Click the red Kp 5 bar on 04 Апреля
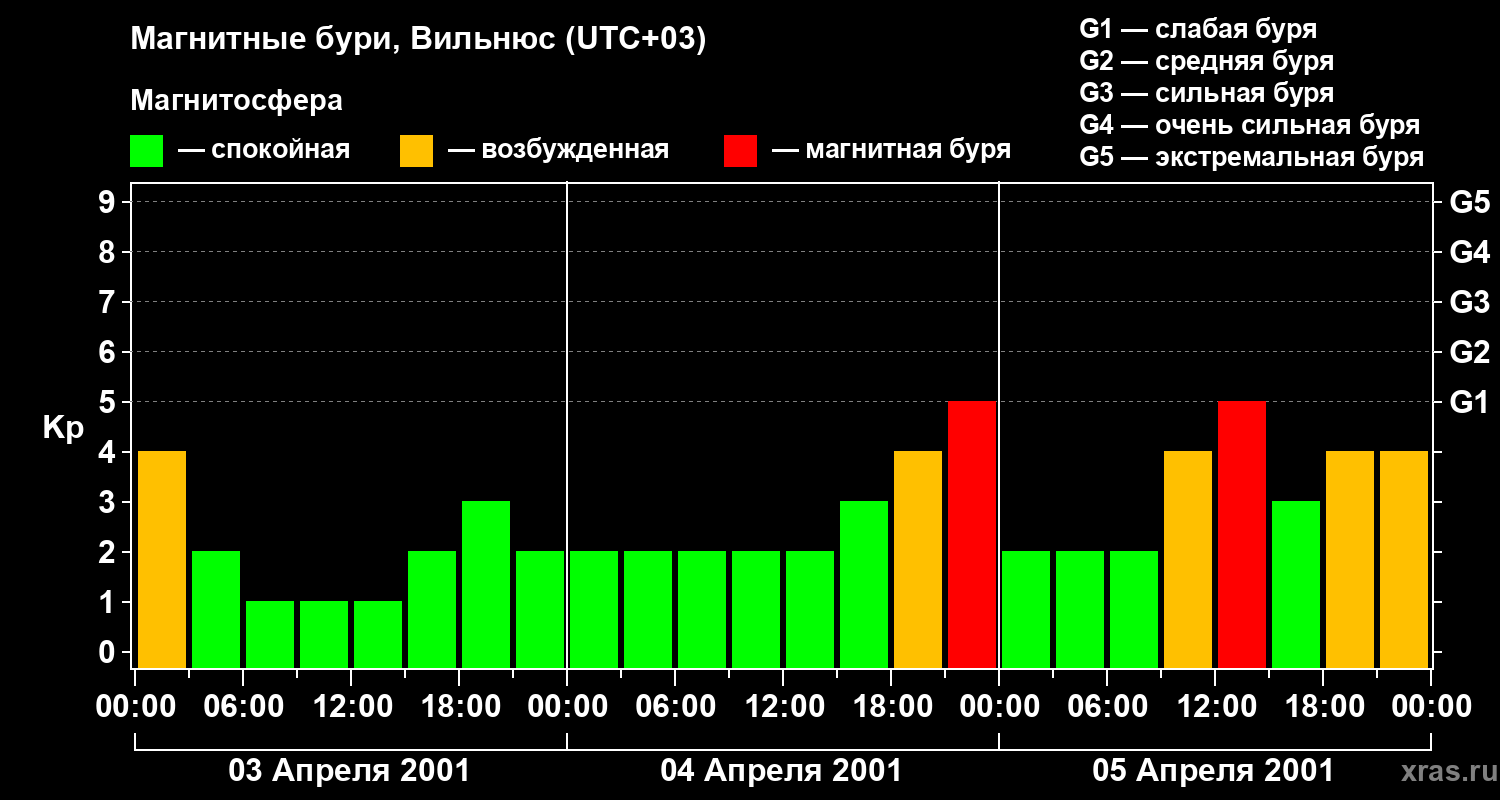This screenshot has width=1500, height=800. 972,534
